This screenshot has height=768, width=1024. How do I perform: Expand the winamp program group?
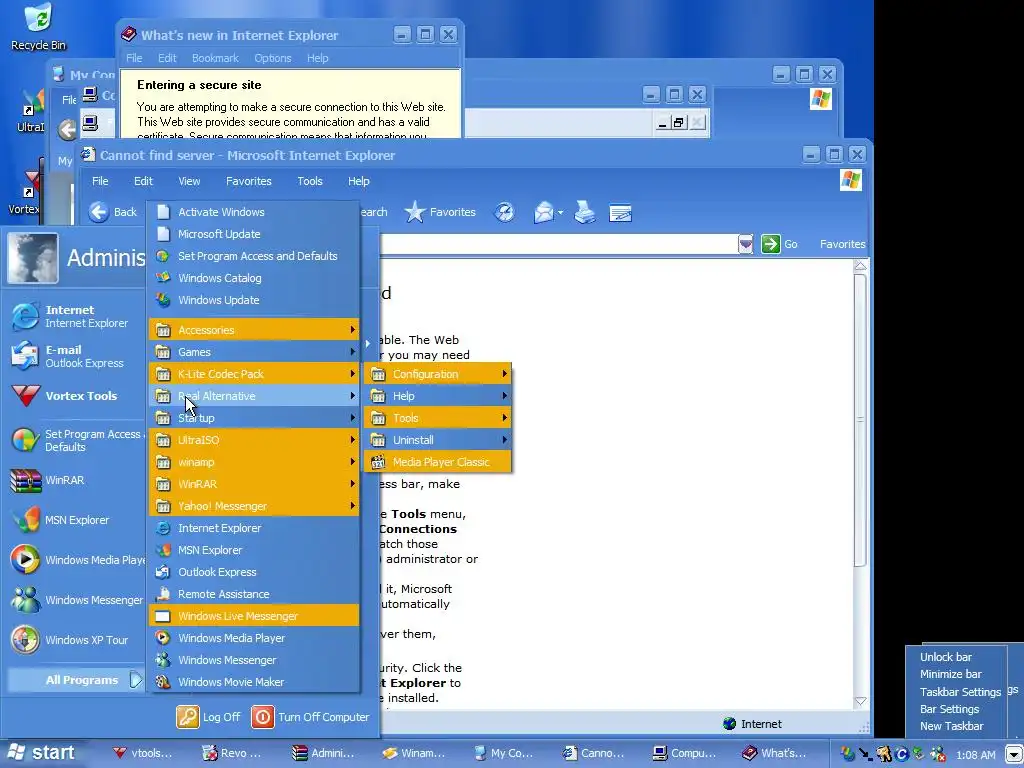click(x=254, y=462)
